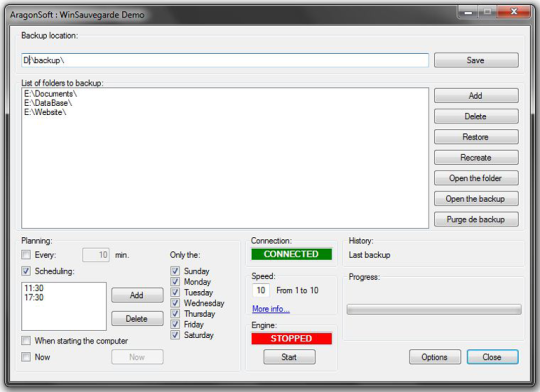The width and height of the screenshot is (540, 392).
Task: Enable When starting the computer checkbox
Action: pos(26,341)
